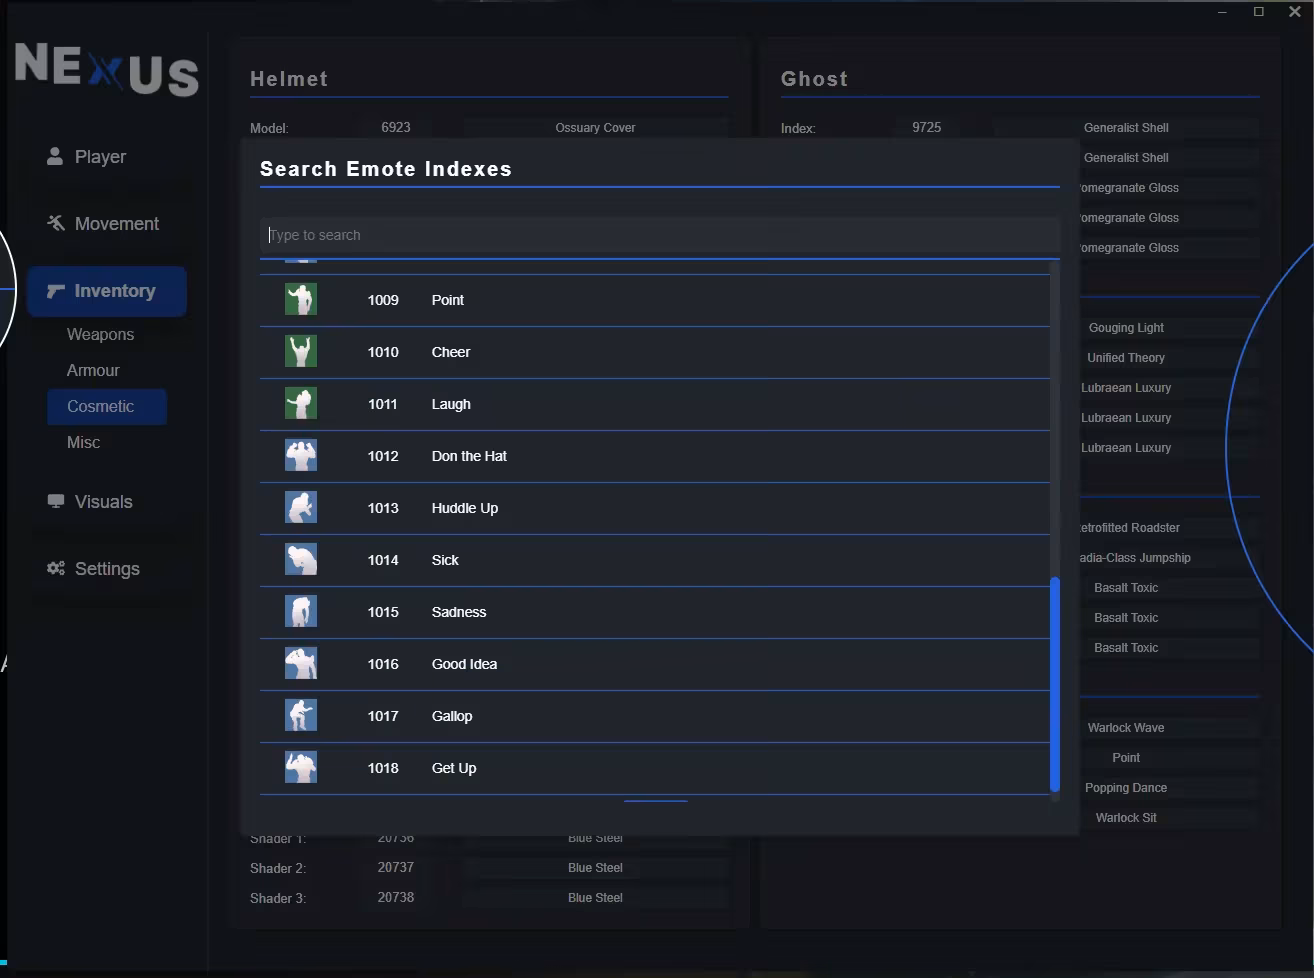1314x978 pixels.
Task: Open the Movement section
Action: tap(107, 224)
